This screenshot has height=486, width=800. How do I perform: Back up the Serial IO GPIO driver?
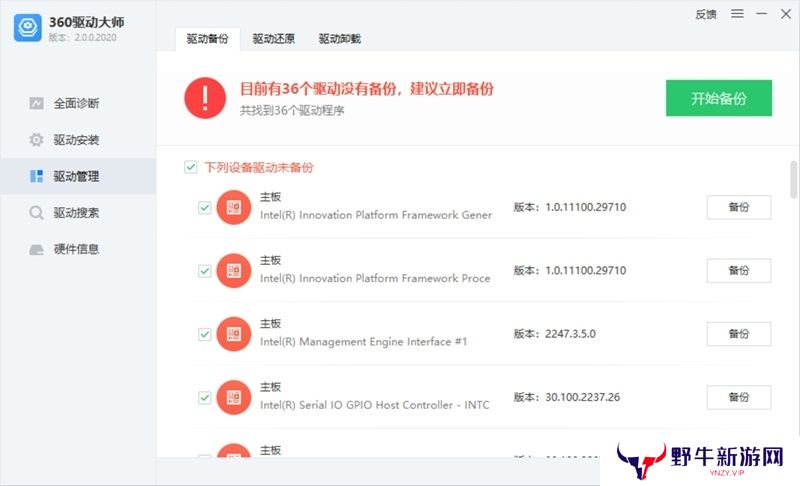pos(739,397)
